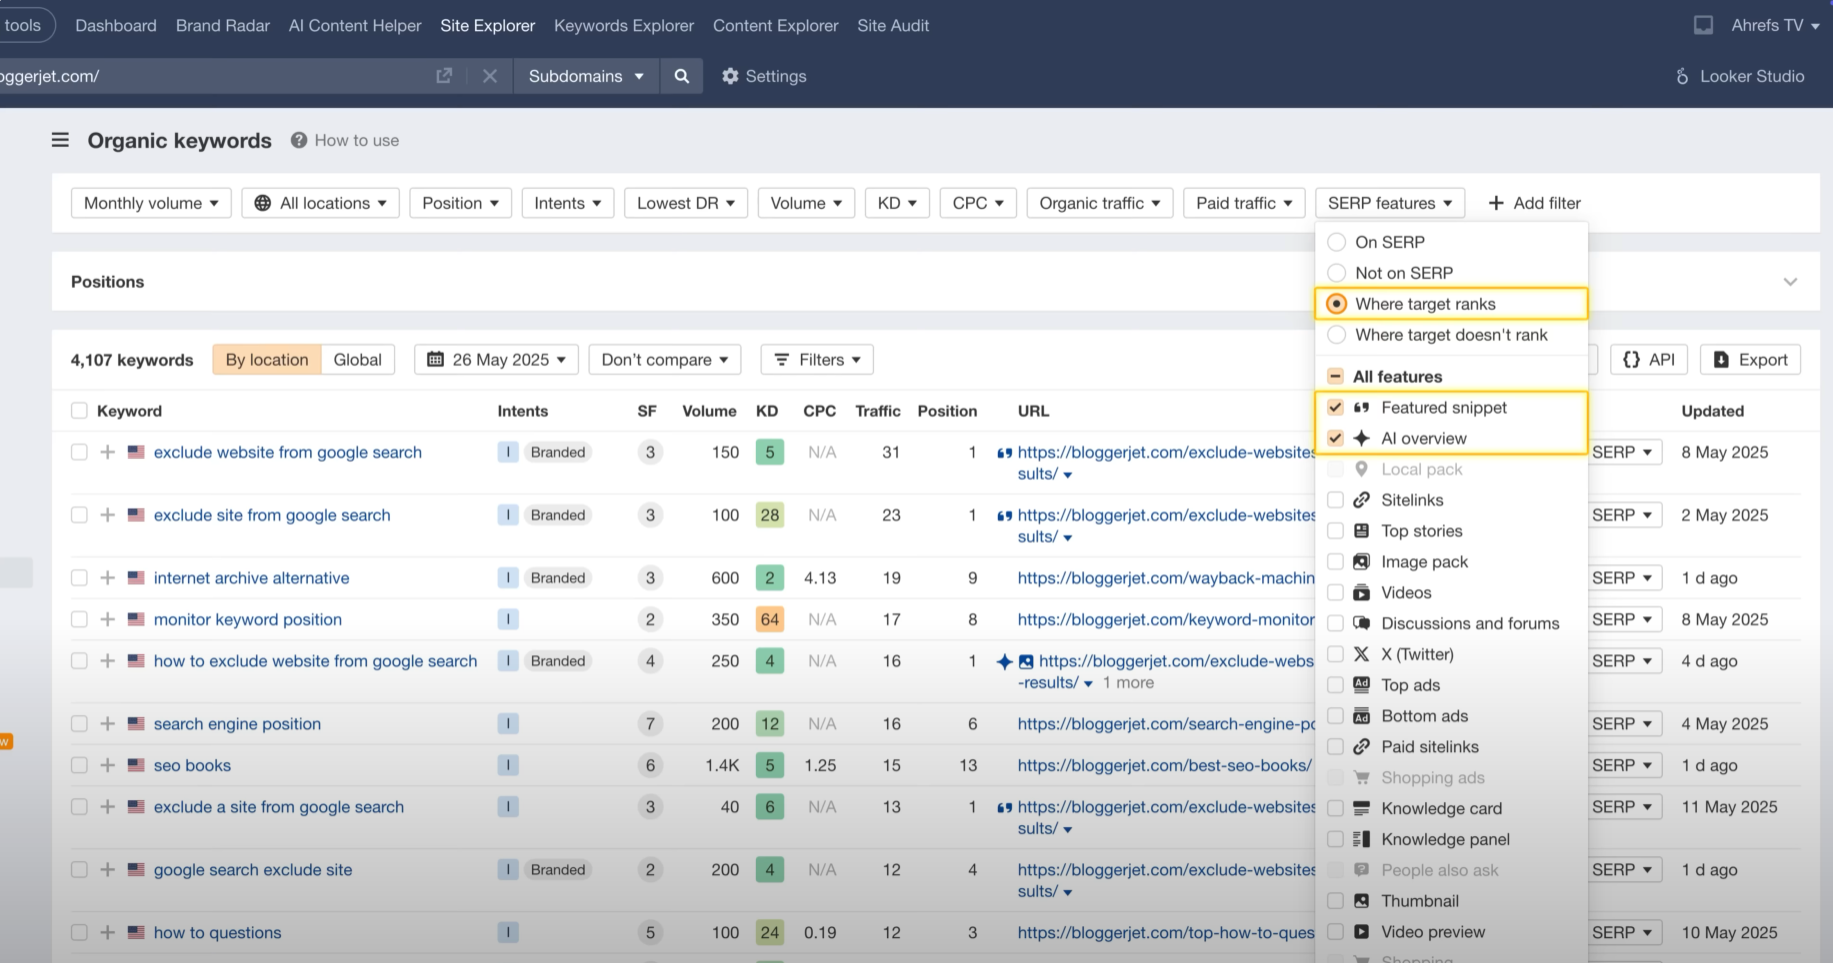Clear the URL with the X icon
The width and height of the screenshot is (1833, 963).
coord(489,76)
